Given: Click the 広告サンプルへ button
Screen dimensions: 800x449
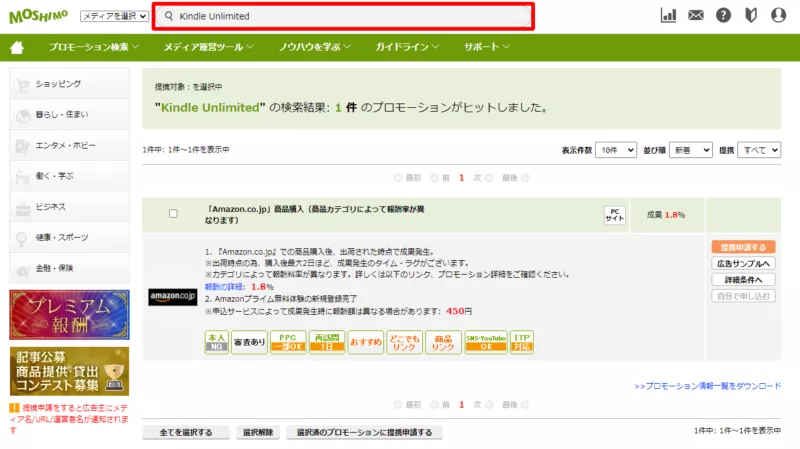Looking at the screenshot, I should pyautogui.click(x=743, y=263).
